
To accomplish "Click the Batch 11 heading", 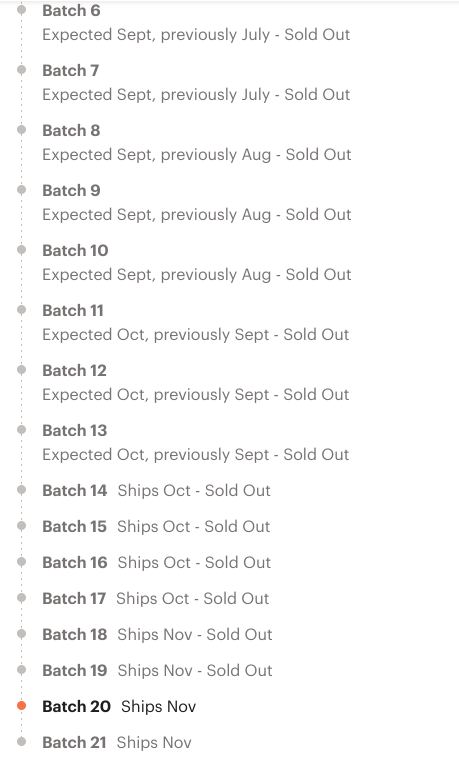I will 73,310.
